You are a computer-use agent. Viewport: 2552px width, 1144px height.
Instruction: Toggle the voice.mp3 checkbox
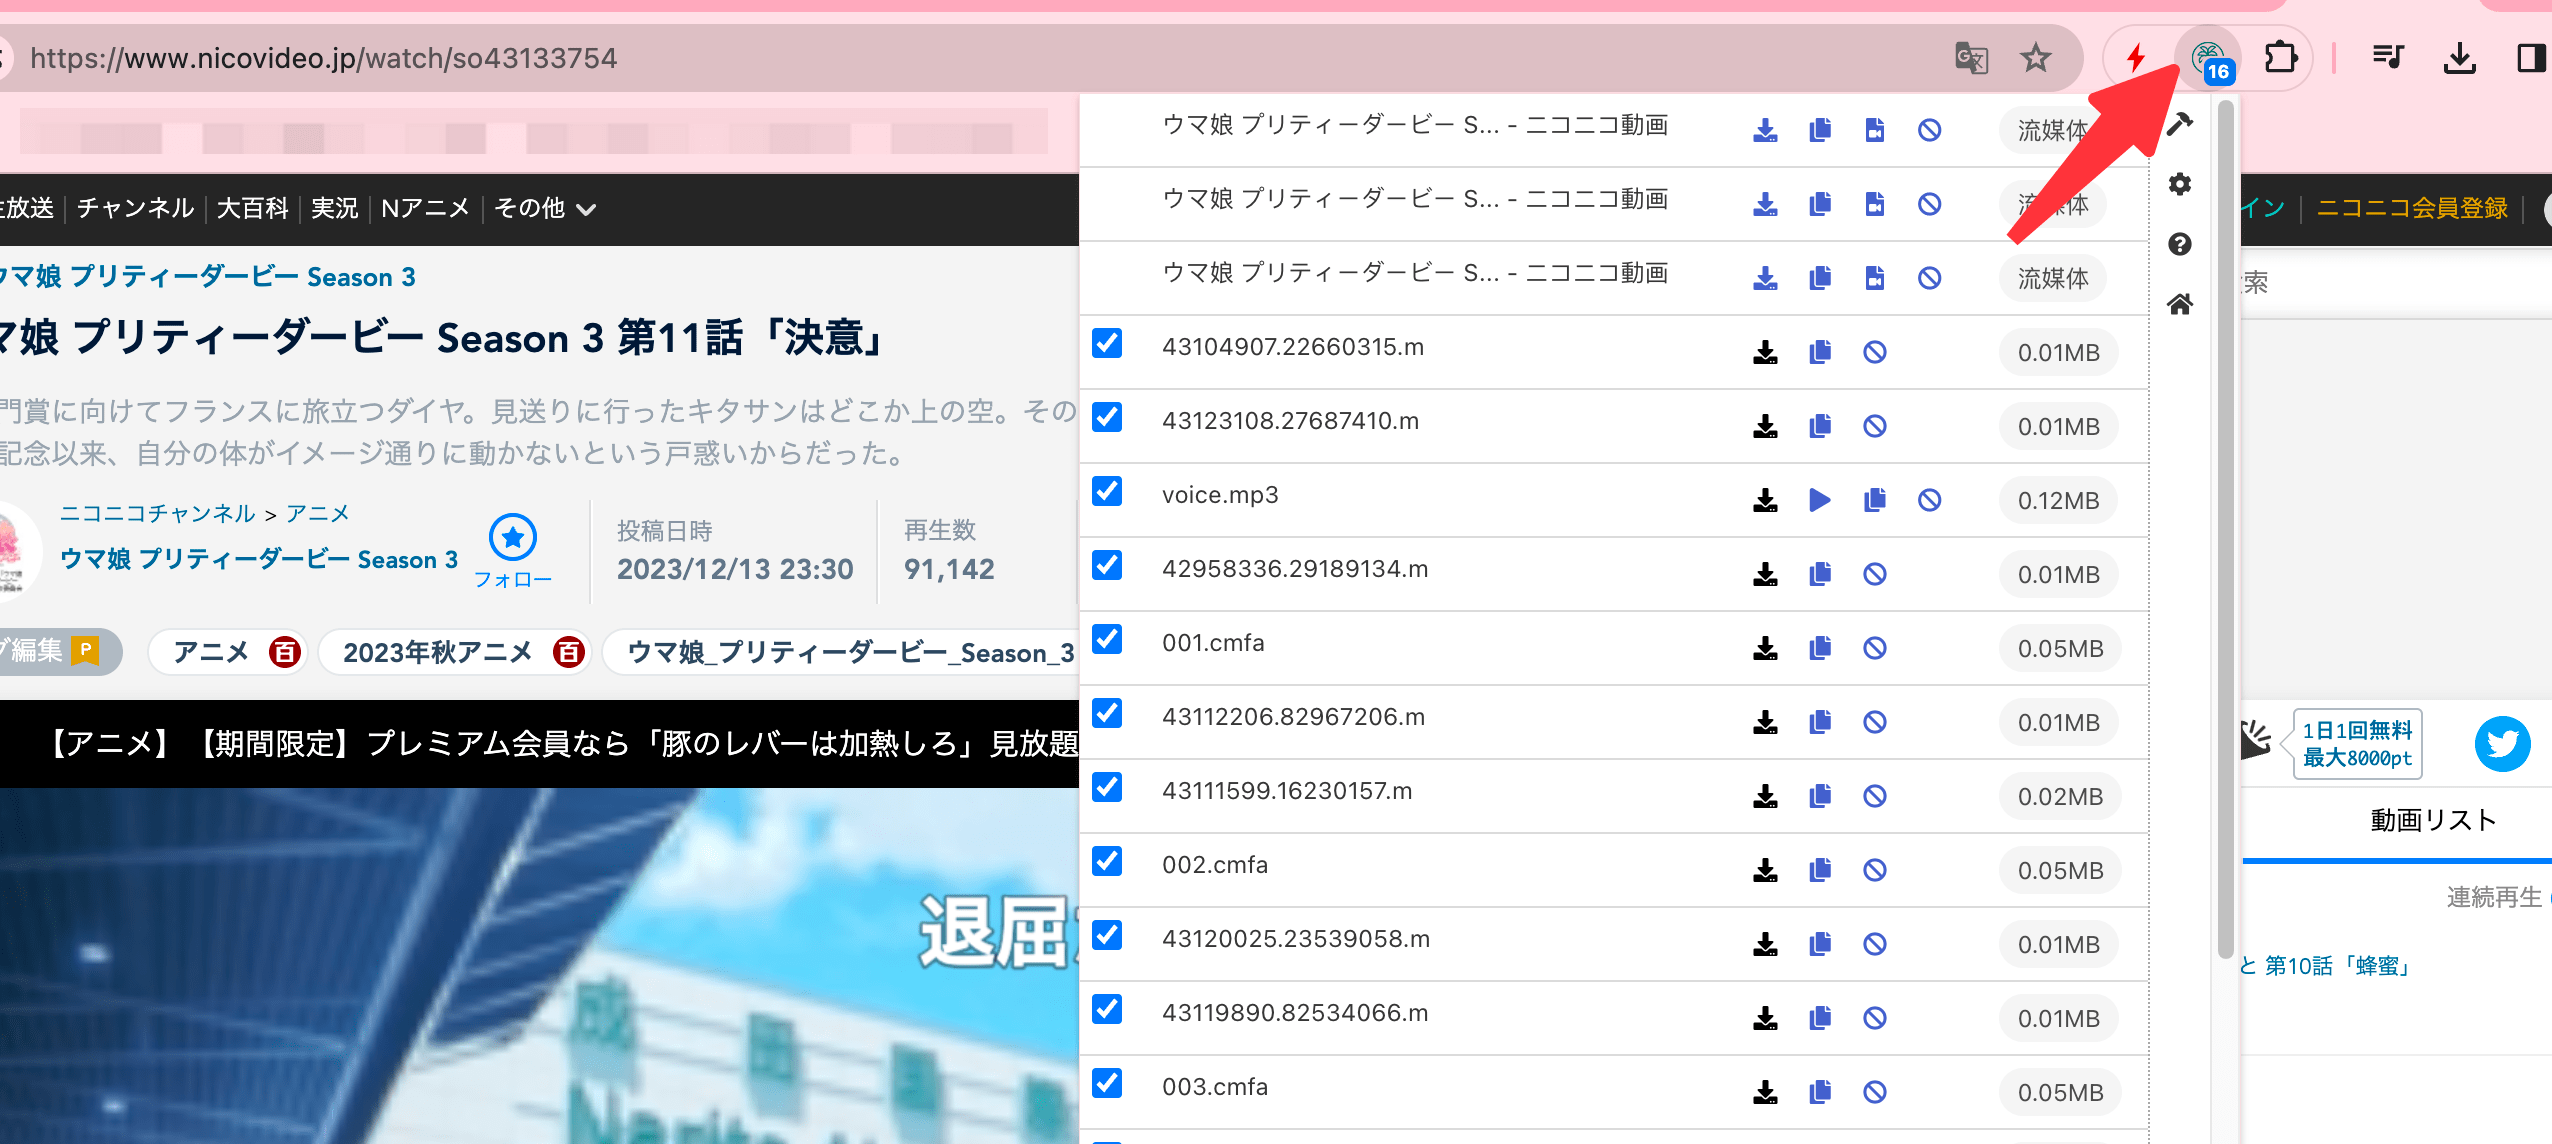(1107, 491)
